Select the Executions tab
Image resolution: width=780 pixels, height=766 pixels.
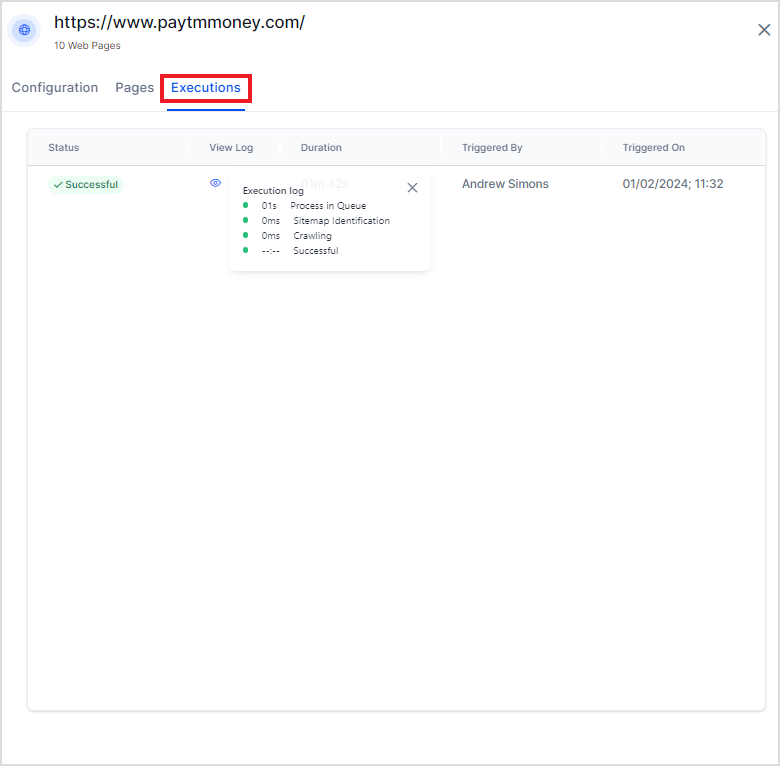point(206,88)
